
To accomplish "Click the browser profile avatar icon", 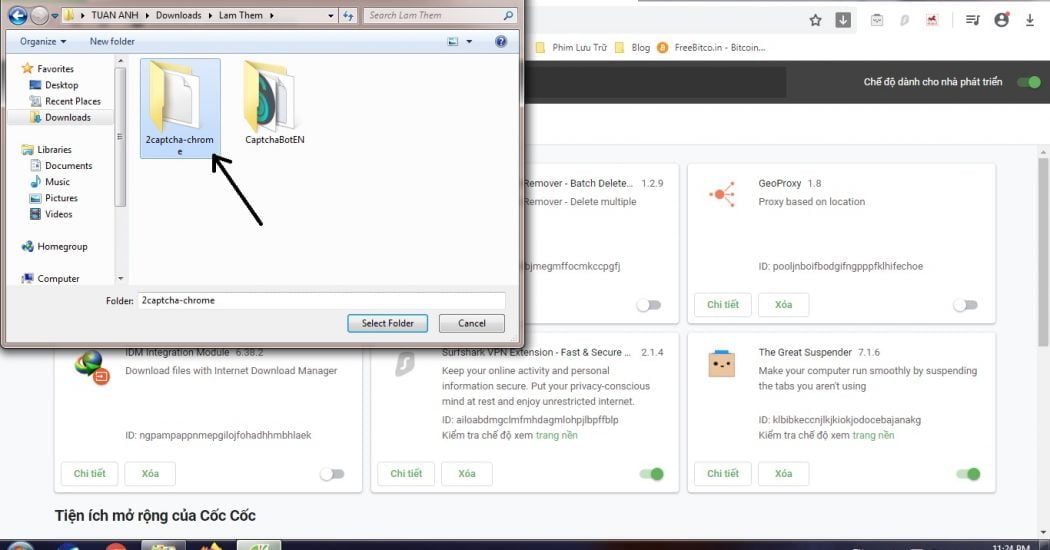I will pyautogui.click(x=1001, y=20).
